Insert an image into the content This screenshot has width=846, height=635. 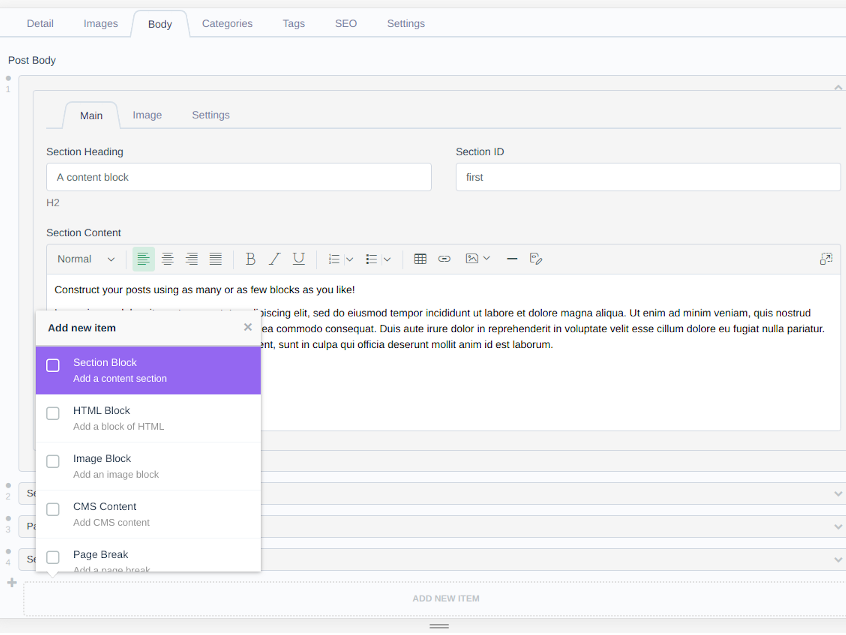pyautogui.click(x=472, y=258)
